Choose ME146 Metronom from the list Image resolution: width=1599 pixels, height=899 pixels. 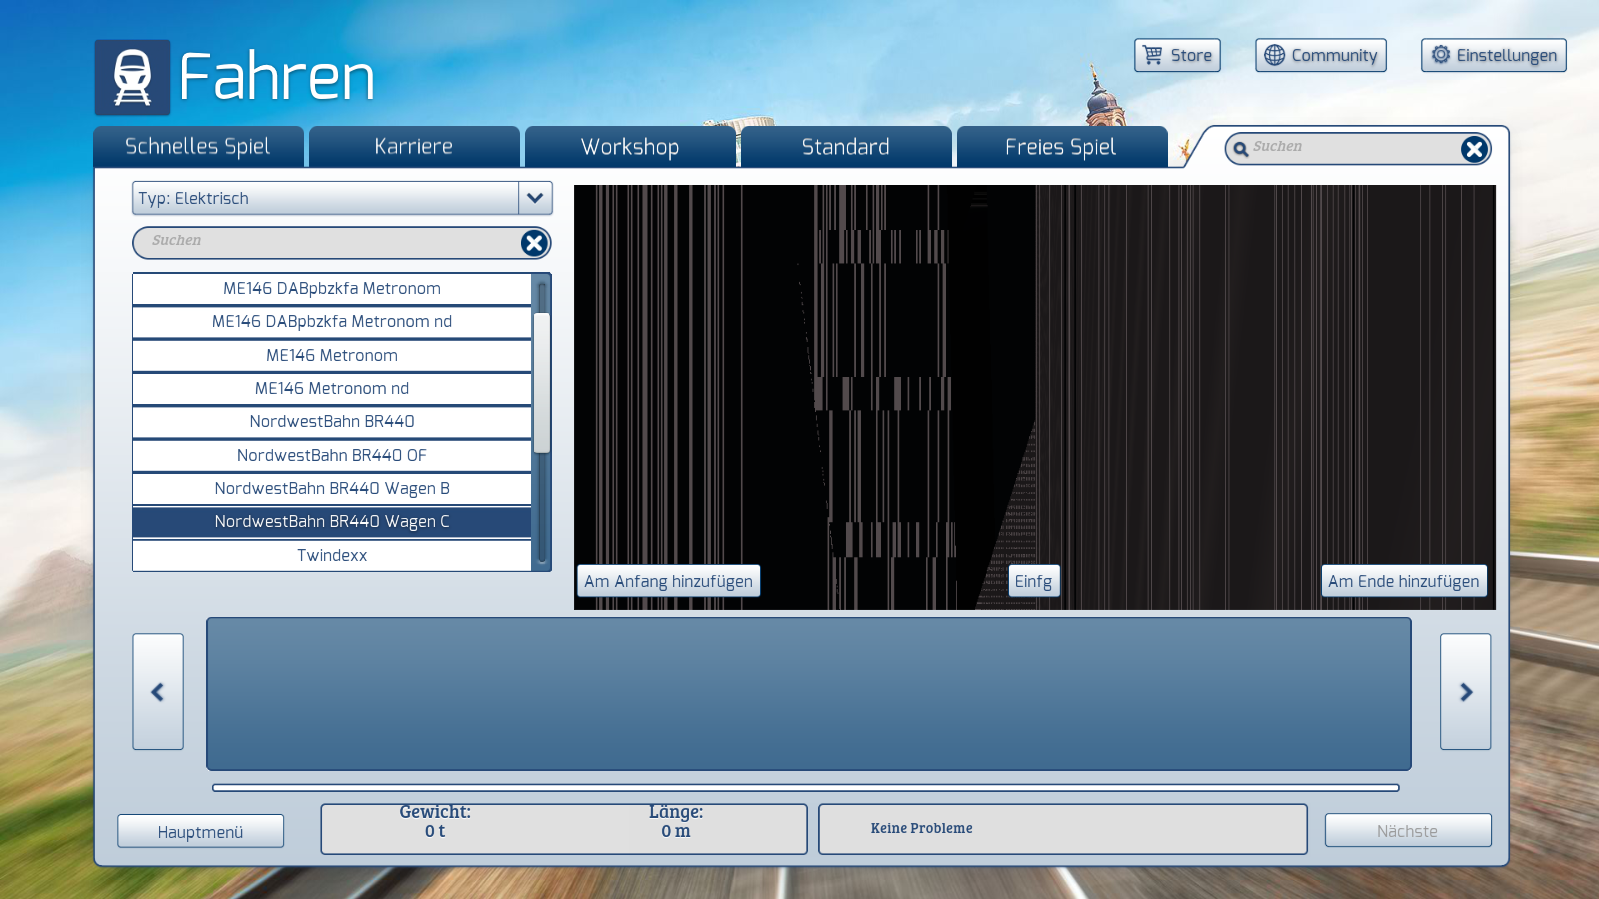(x=332, y=355)
